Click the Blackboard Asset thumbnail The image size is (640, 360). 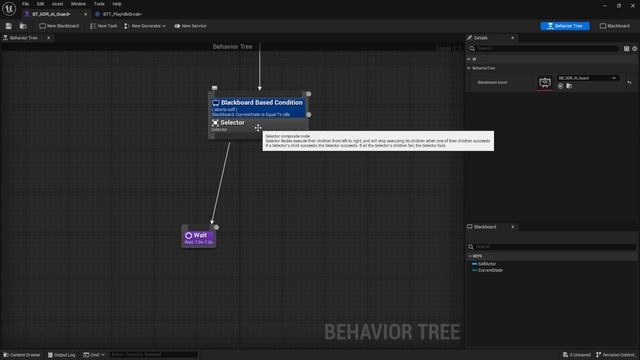[545, 82]
